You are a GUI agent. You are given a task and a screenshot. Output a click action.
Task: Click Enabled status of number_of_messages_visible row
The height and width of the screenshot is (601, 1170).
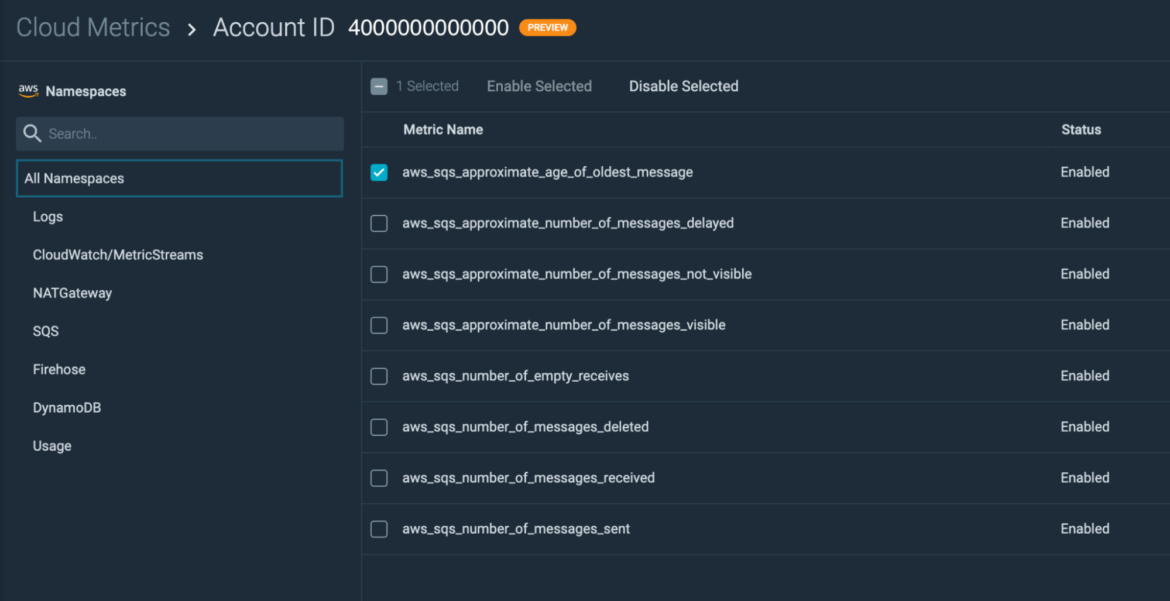tap(1085, 326)
